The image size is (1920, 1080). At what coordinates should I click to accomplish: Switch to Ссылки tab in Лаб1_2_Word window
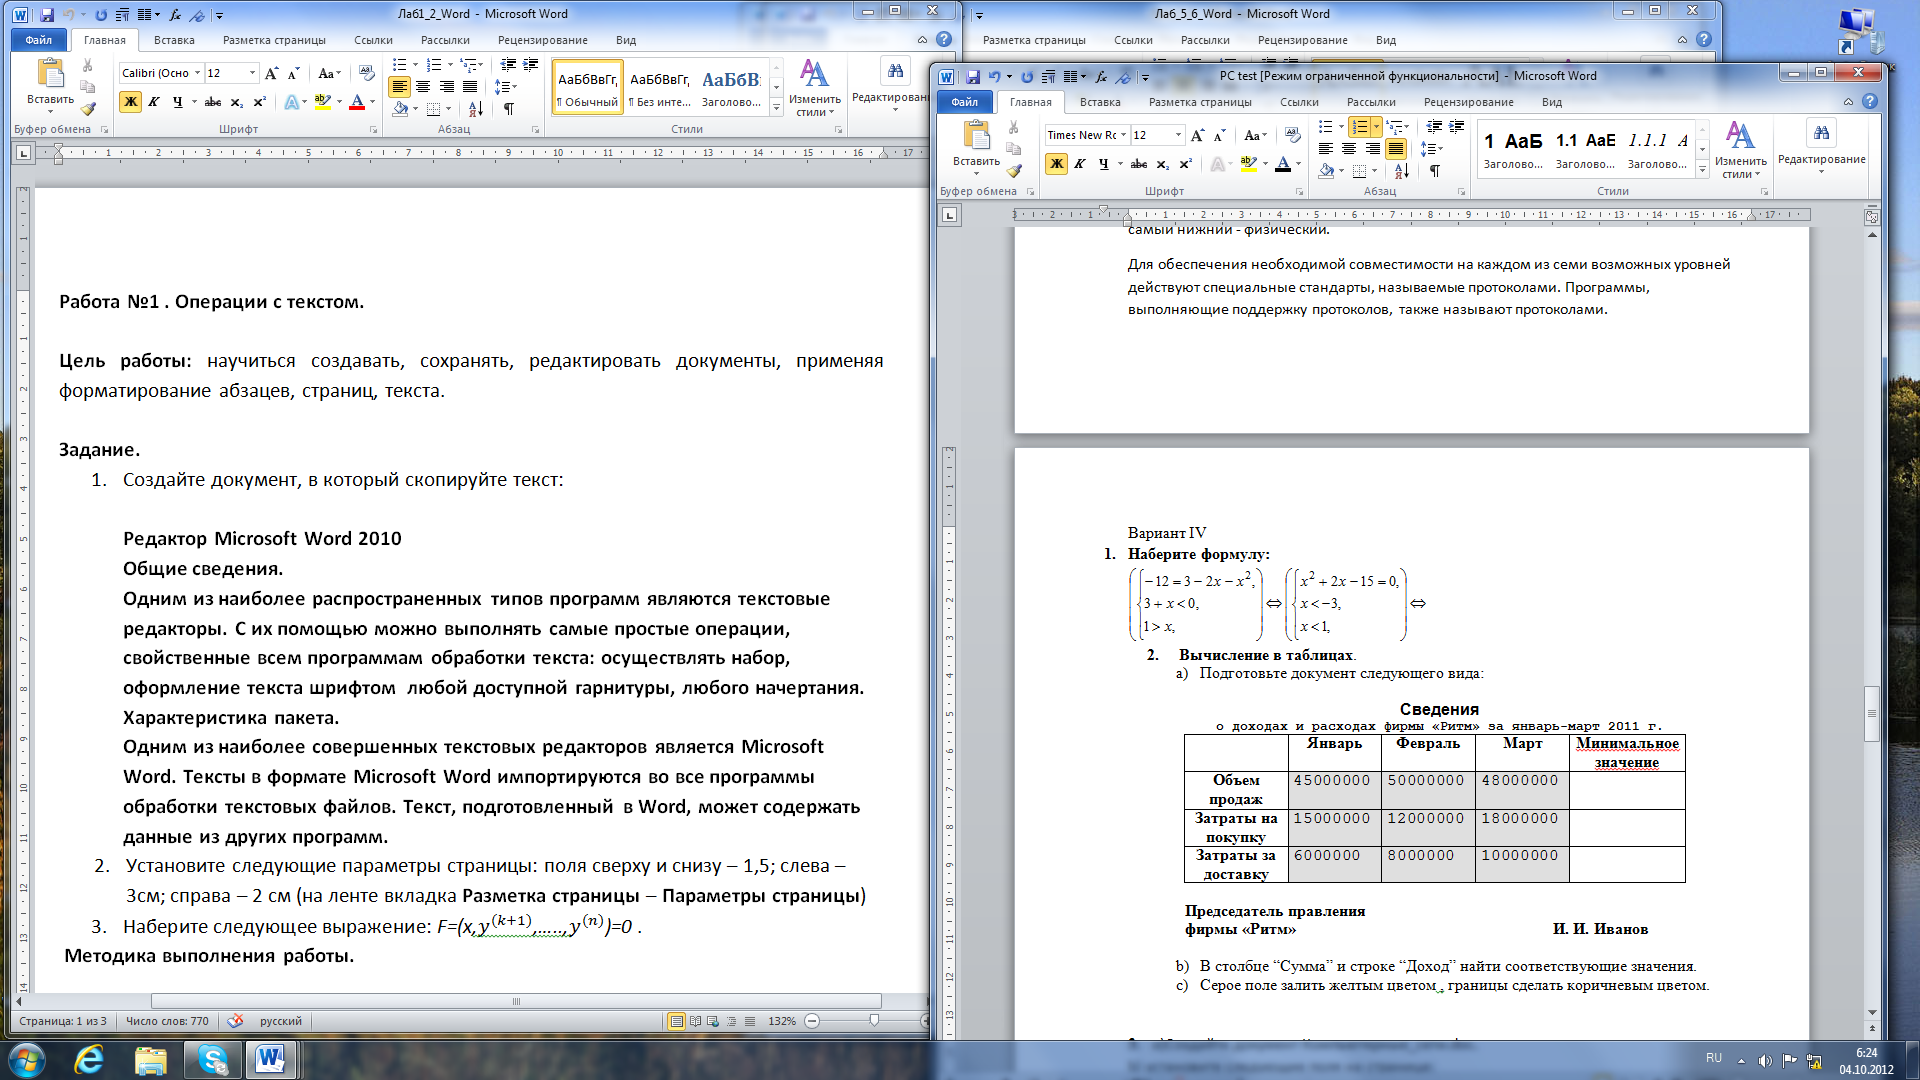click(x=373, y=40)
